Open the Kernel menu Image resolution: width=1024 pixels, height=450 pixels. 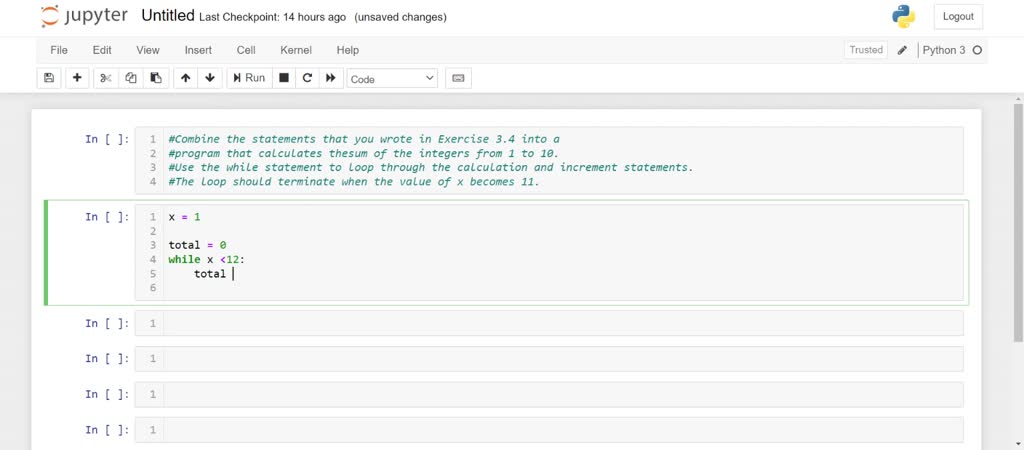(x=296, y=50)
